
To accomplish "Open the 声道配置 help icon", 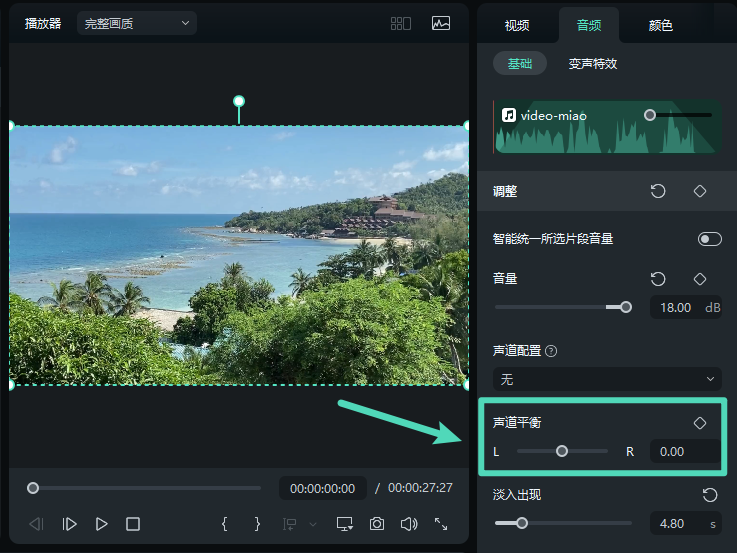I will 551,351.
